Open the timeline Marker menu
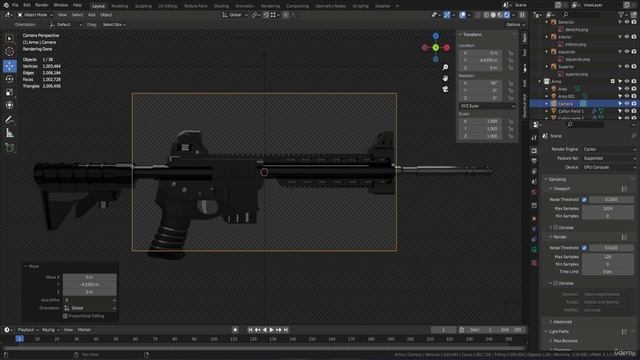Viewport: 640px width, 360px height. point(84,330)
